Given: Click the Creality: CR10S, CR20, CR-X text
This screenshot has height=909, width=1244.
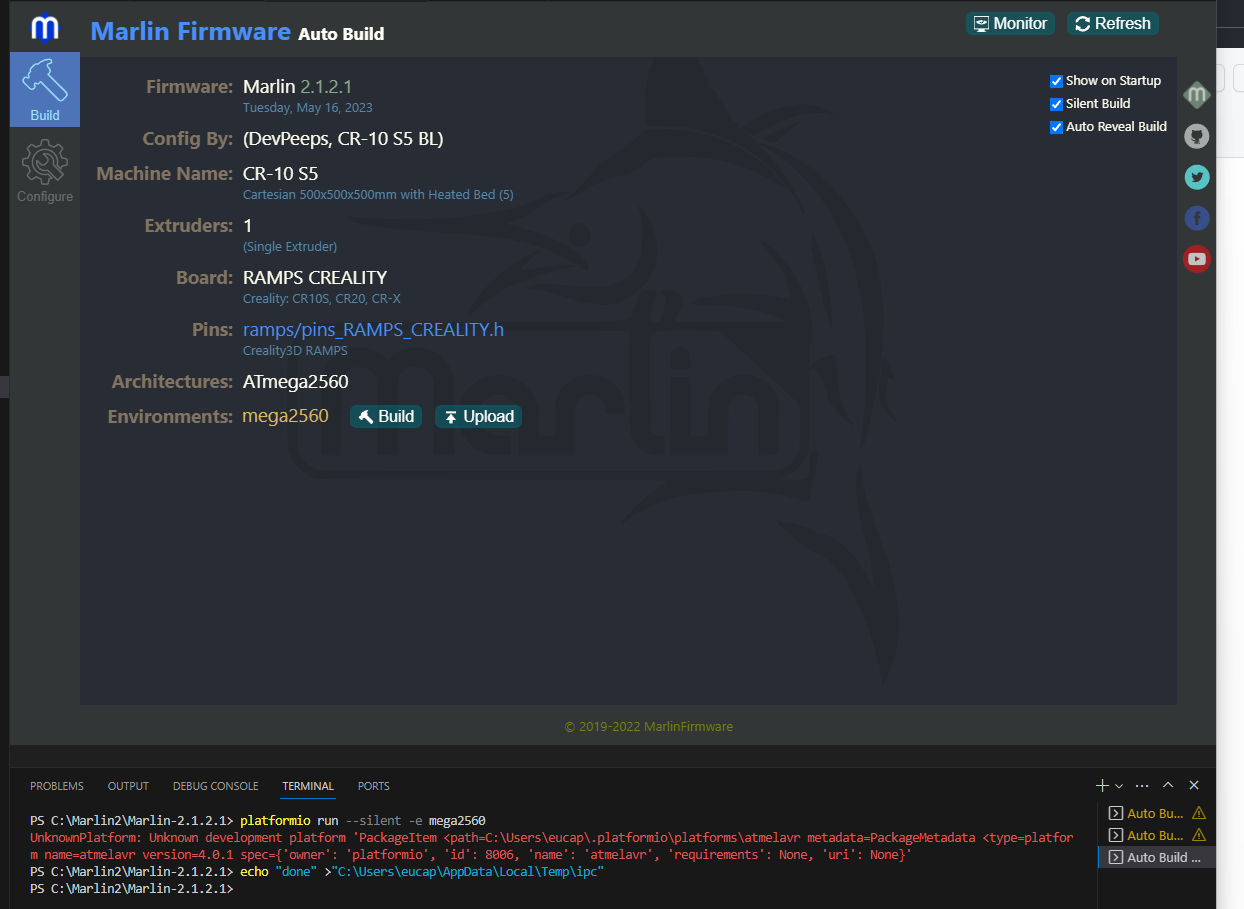Looking at the screenshot, I should (322, 298).
